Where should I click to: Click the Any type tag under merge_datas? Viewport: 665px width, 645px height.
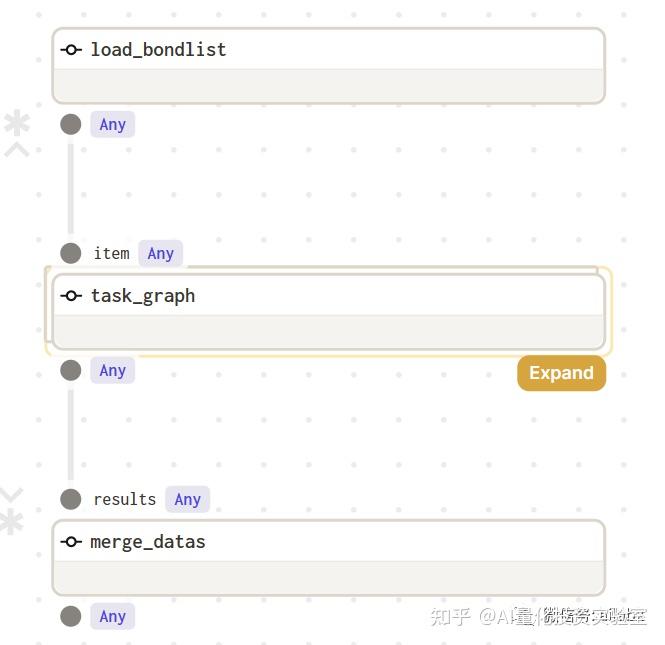112,616
